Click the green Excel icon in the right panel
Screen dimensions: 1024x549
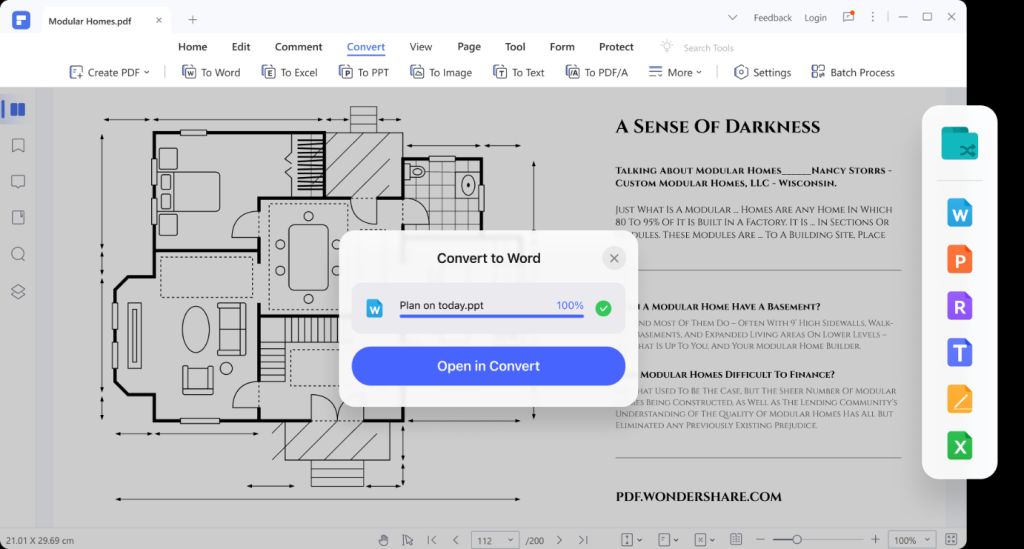[x=960, y=446]
